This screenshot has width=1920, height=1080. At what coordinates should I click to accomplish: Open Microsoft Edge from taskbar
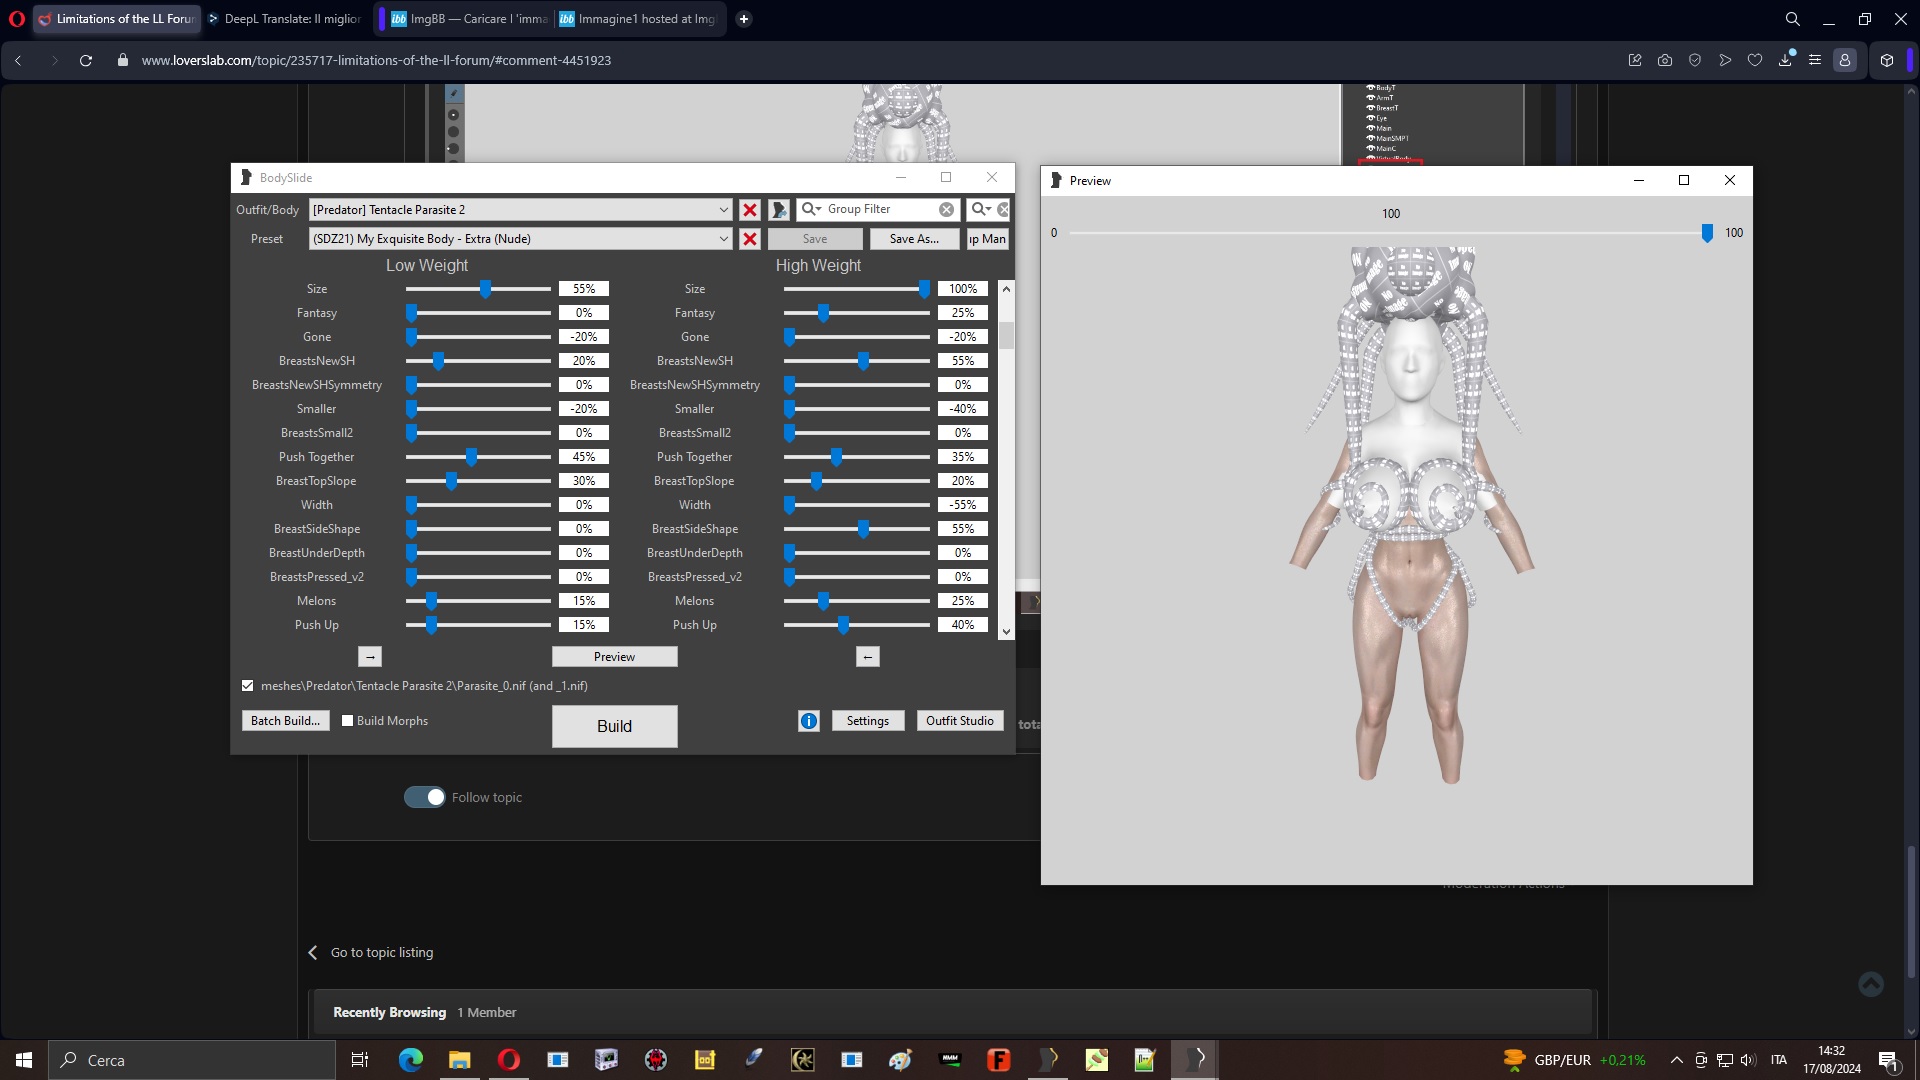pos(410,1060)
